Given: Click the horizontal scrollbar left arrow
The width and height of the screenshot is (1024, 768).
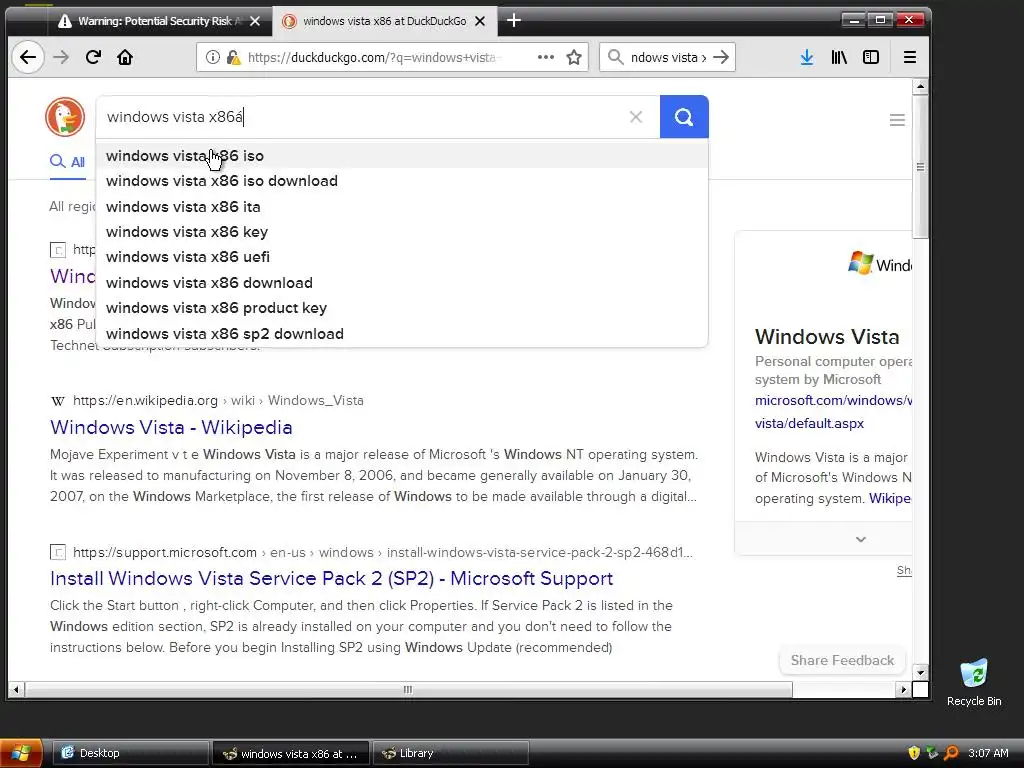Looking at the screenshot, I should (x=16, y=689).
